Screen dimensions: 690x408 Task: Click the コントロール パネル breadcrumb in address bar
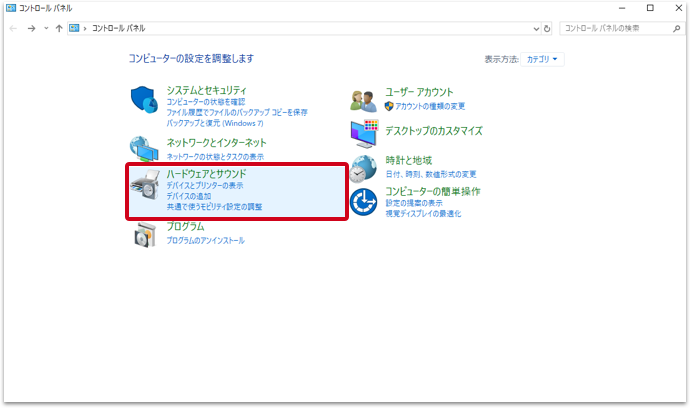(x=118, y=28)
